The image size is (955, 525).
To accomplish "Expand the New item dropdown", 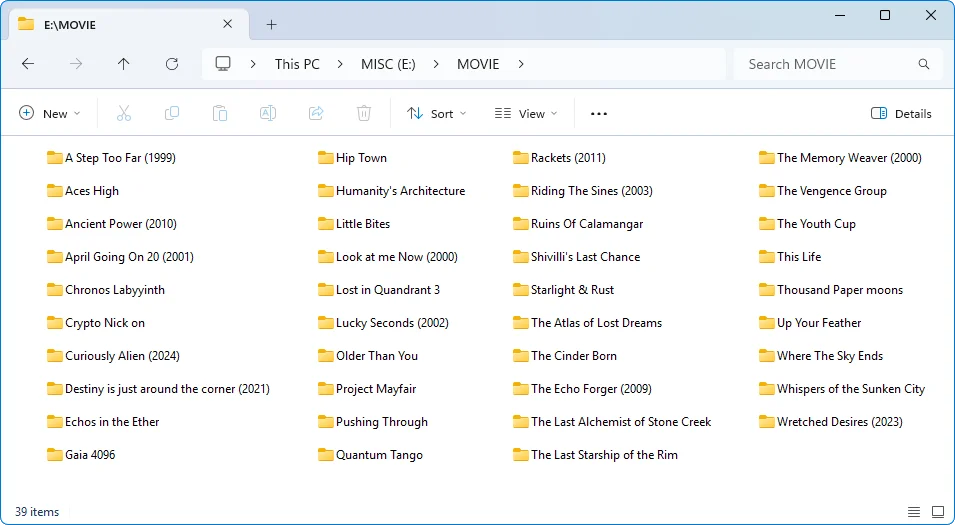I will pos(49,113).
